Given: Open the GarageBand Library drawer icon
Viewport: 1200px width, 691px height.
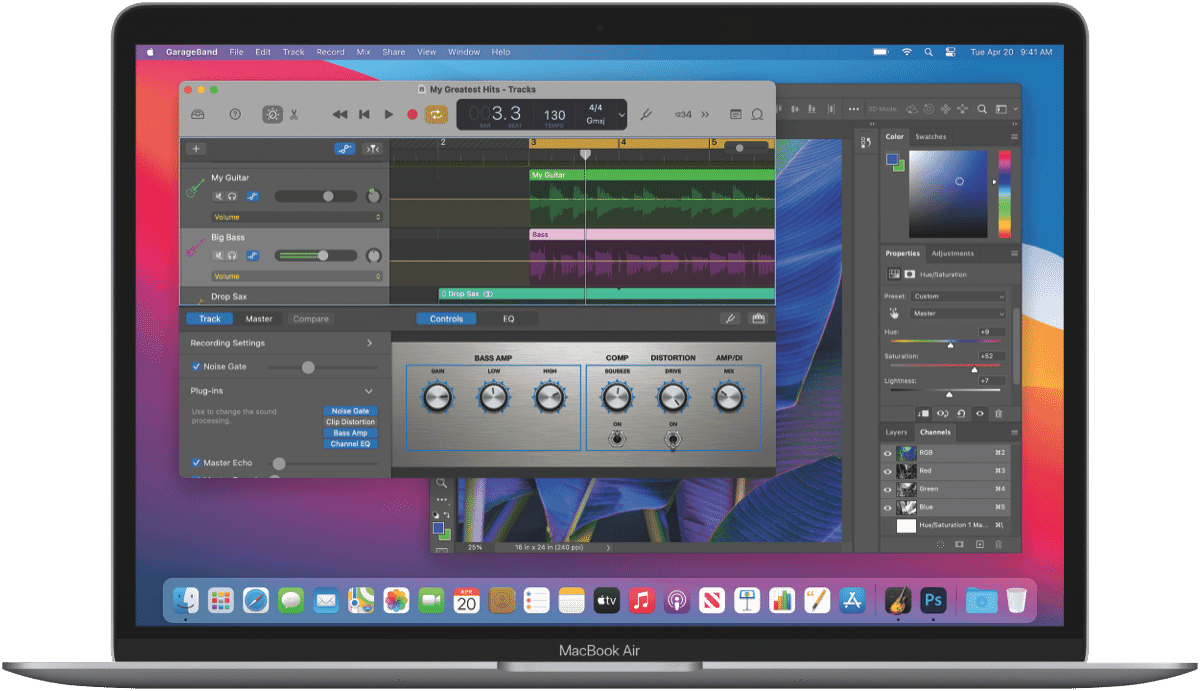Looking at the screenshot, I should (x=198, y=115).
